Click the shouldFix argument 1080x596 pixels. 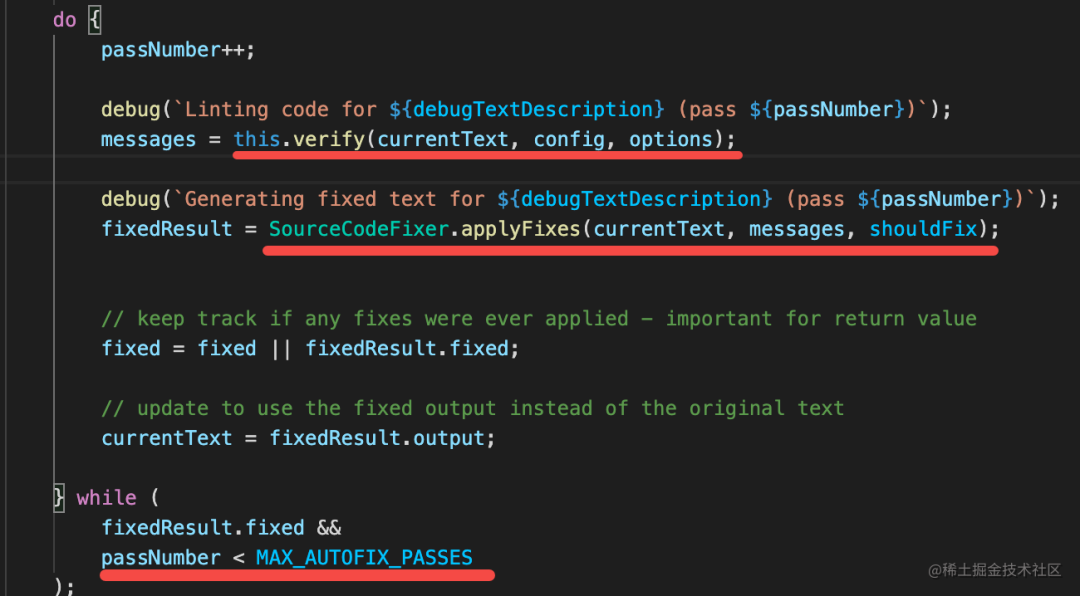(x=923, y=229)
